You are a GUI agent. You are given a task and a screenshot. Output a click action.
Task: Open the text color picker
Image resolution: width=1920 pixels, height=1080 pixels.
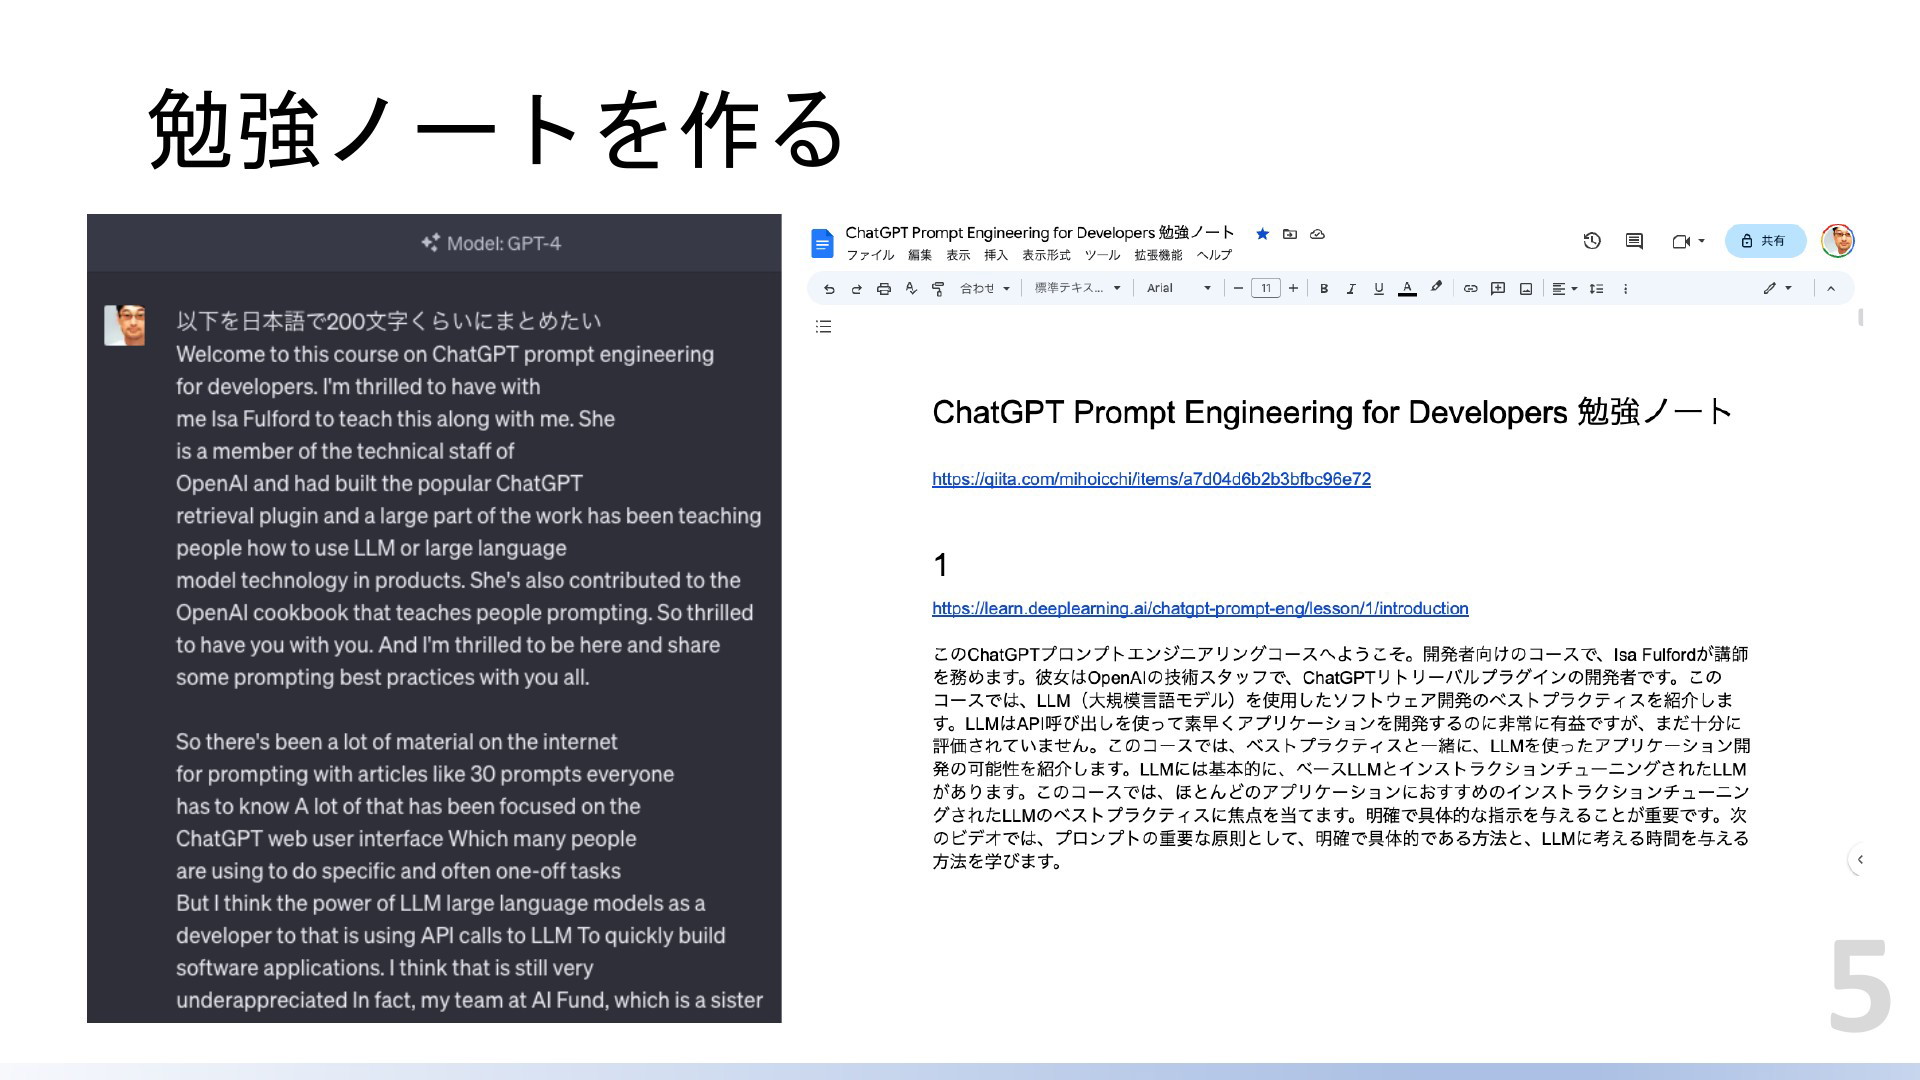pos(1407,289)
